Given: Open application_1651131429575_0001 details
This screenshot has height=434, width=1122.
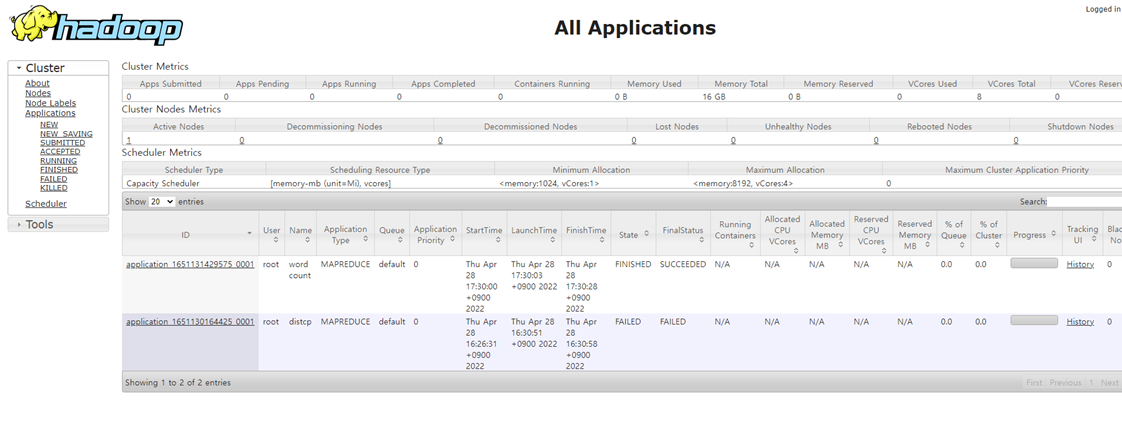Looking at the screenshot, I should point(190,265).
